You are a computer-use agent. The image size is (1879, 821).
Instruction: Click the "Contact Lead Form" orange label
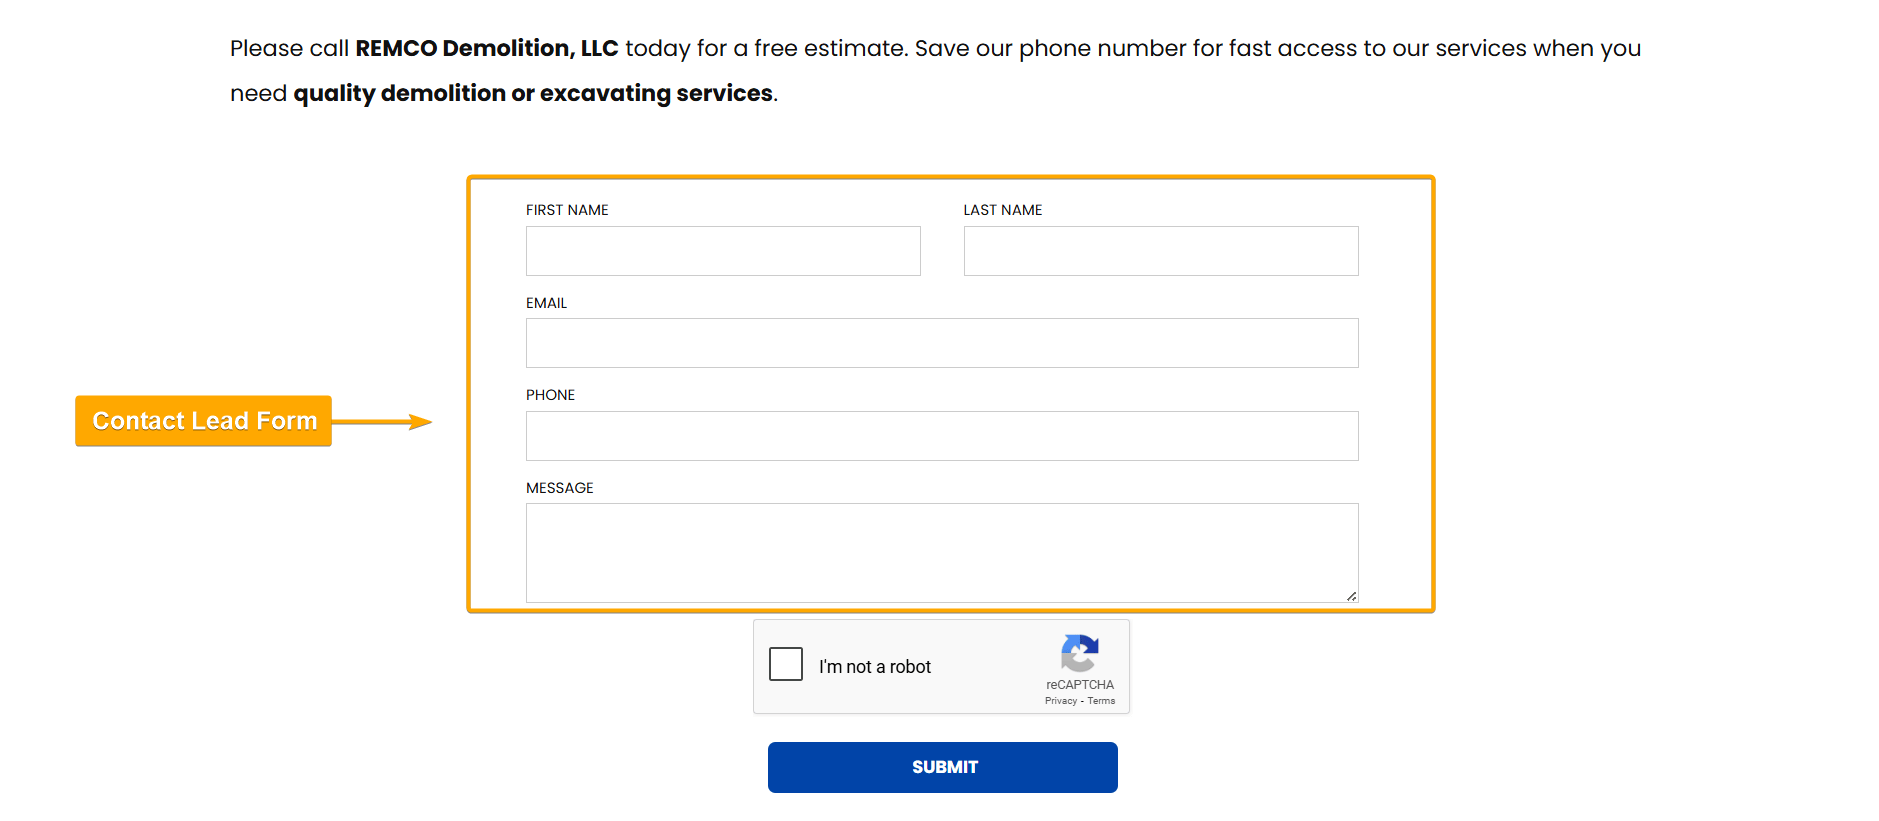point(203,420)
